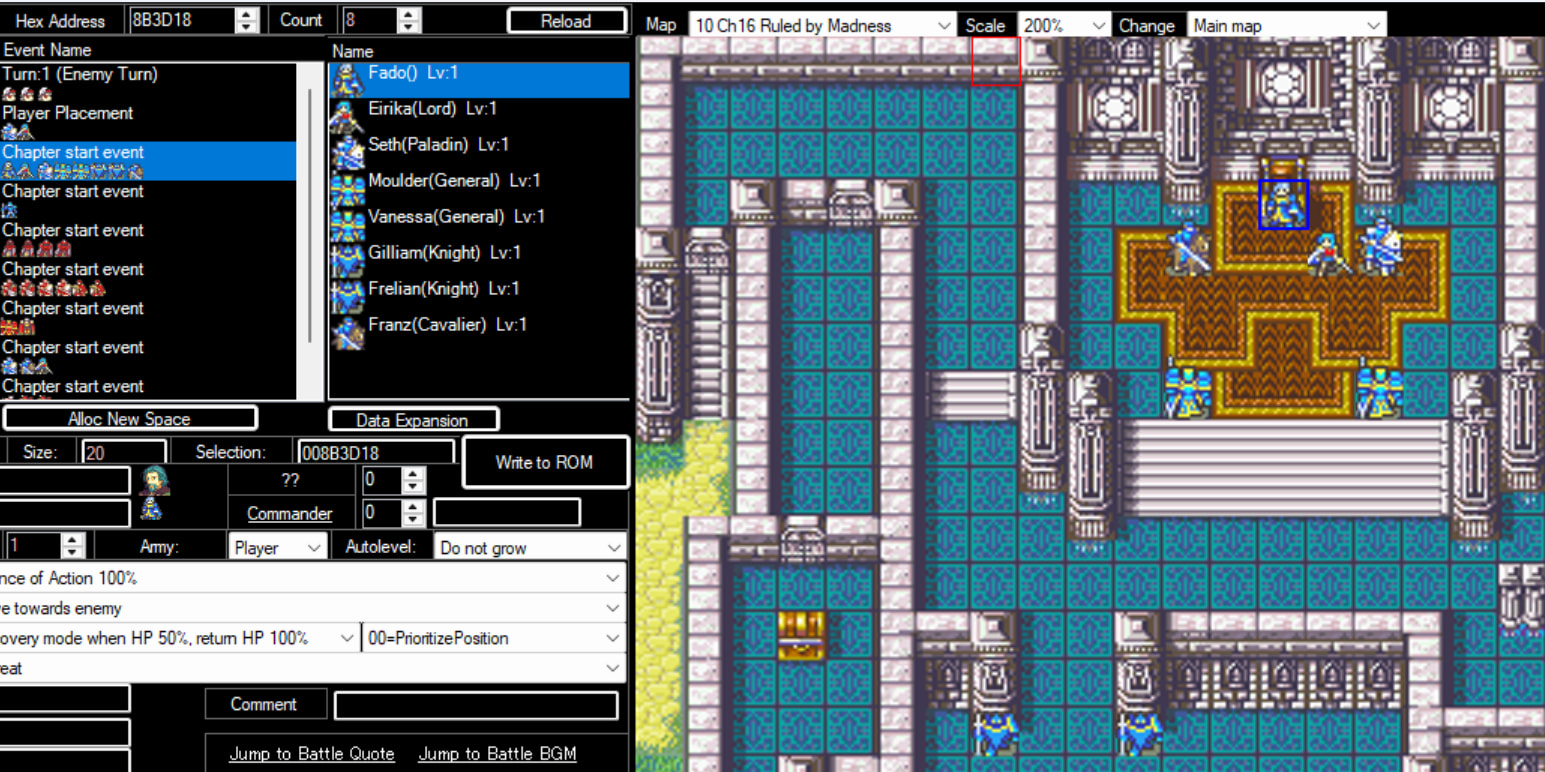Select the right armored Knight at map bottom
This screenshot has width=1545, height=772.
pos(1139,733)
